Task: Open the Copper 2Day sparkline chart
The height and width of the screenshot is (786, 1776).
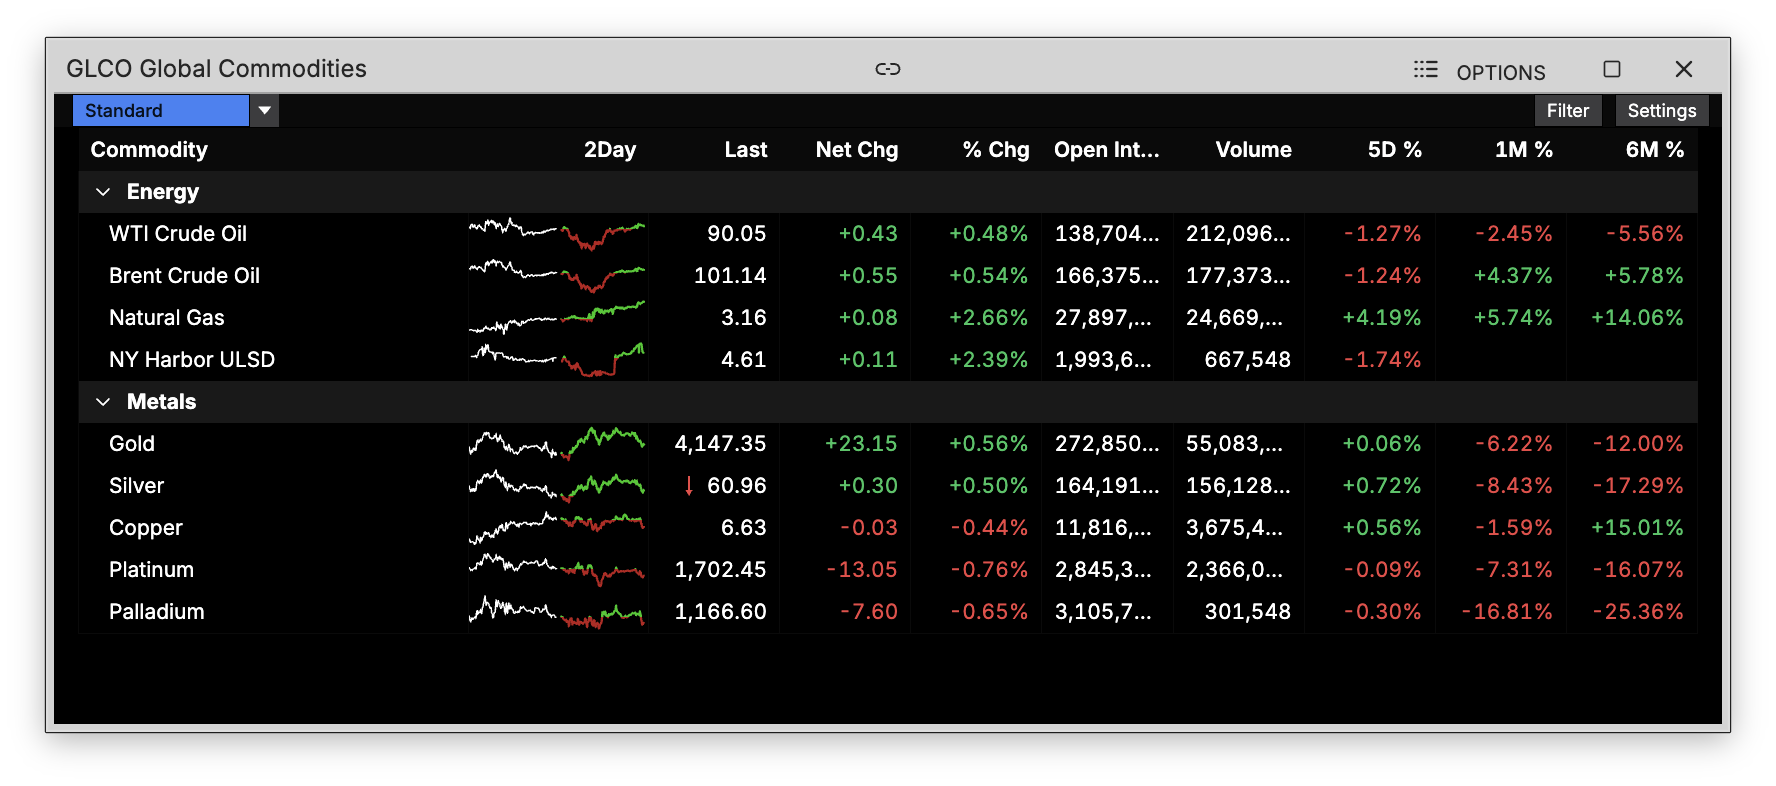Action: point(557,528)
